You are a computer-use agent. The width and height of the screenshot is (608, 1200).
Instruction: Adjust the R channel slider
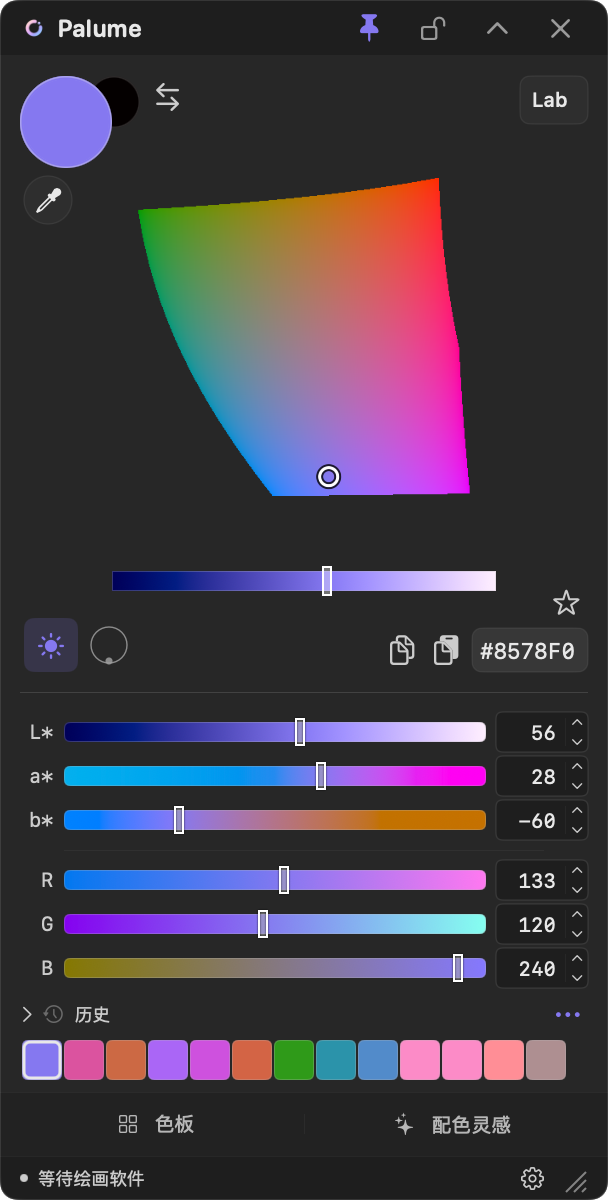click(275, 880)
